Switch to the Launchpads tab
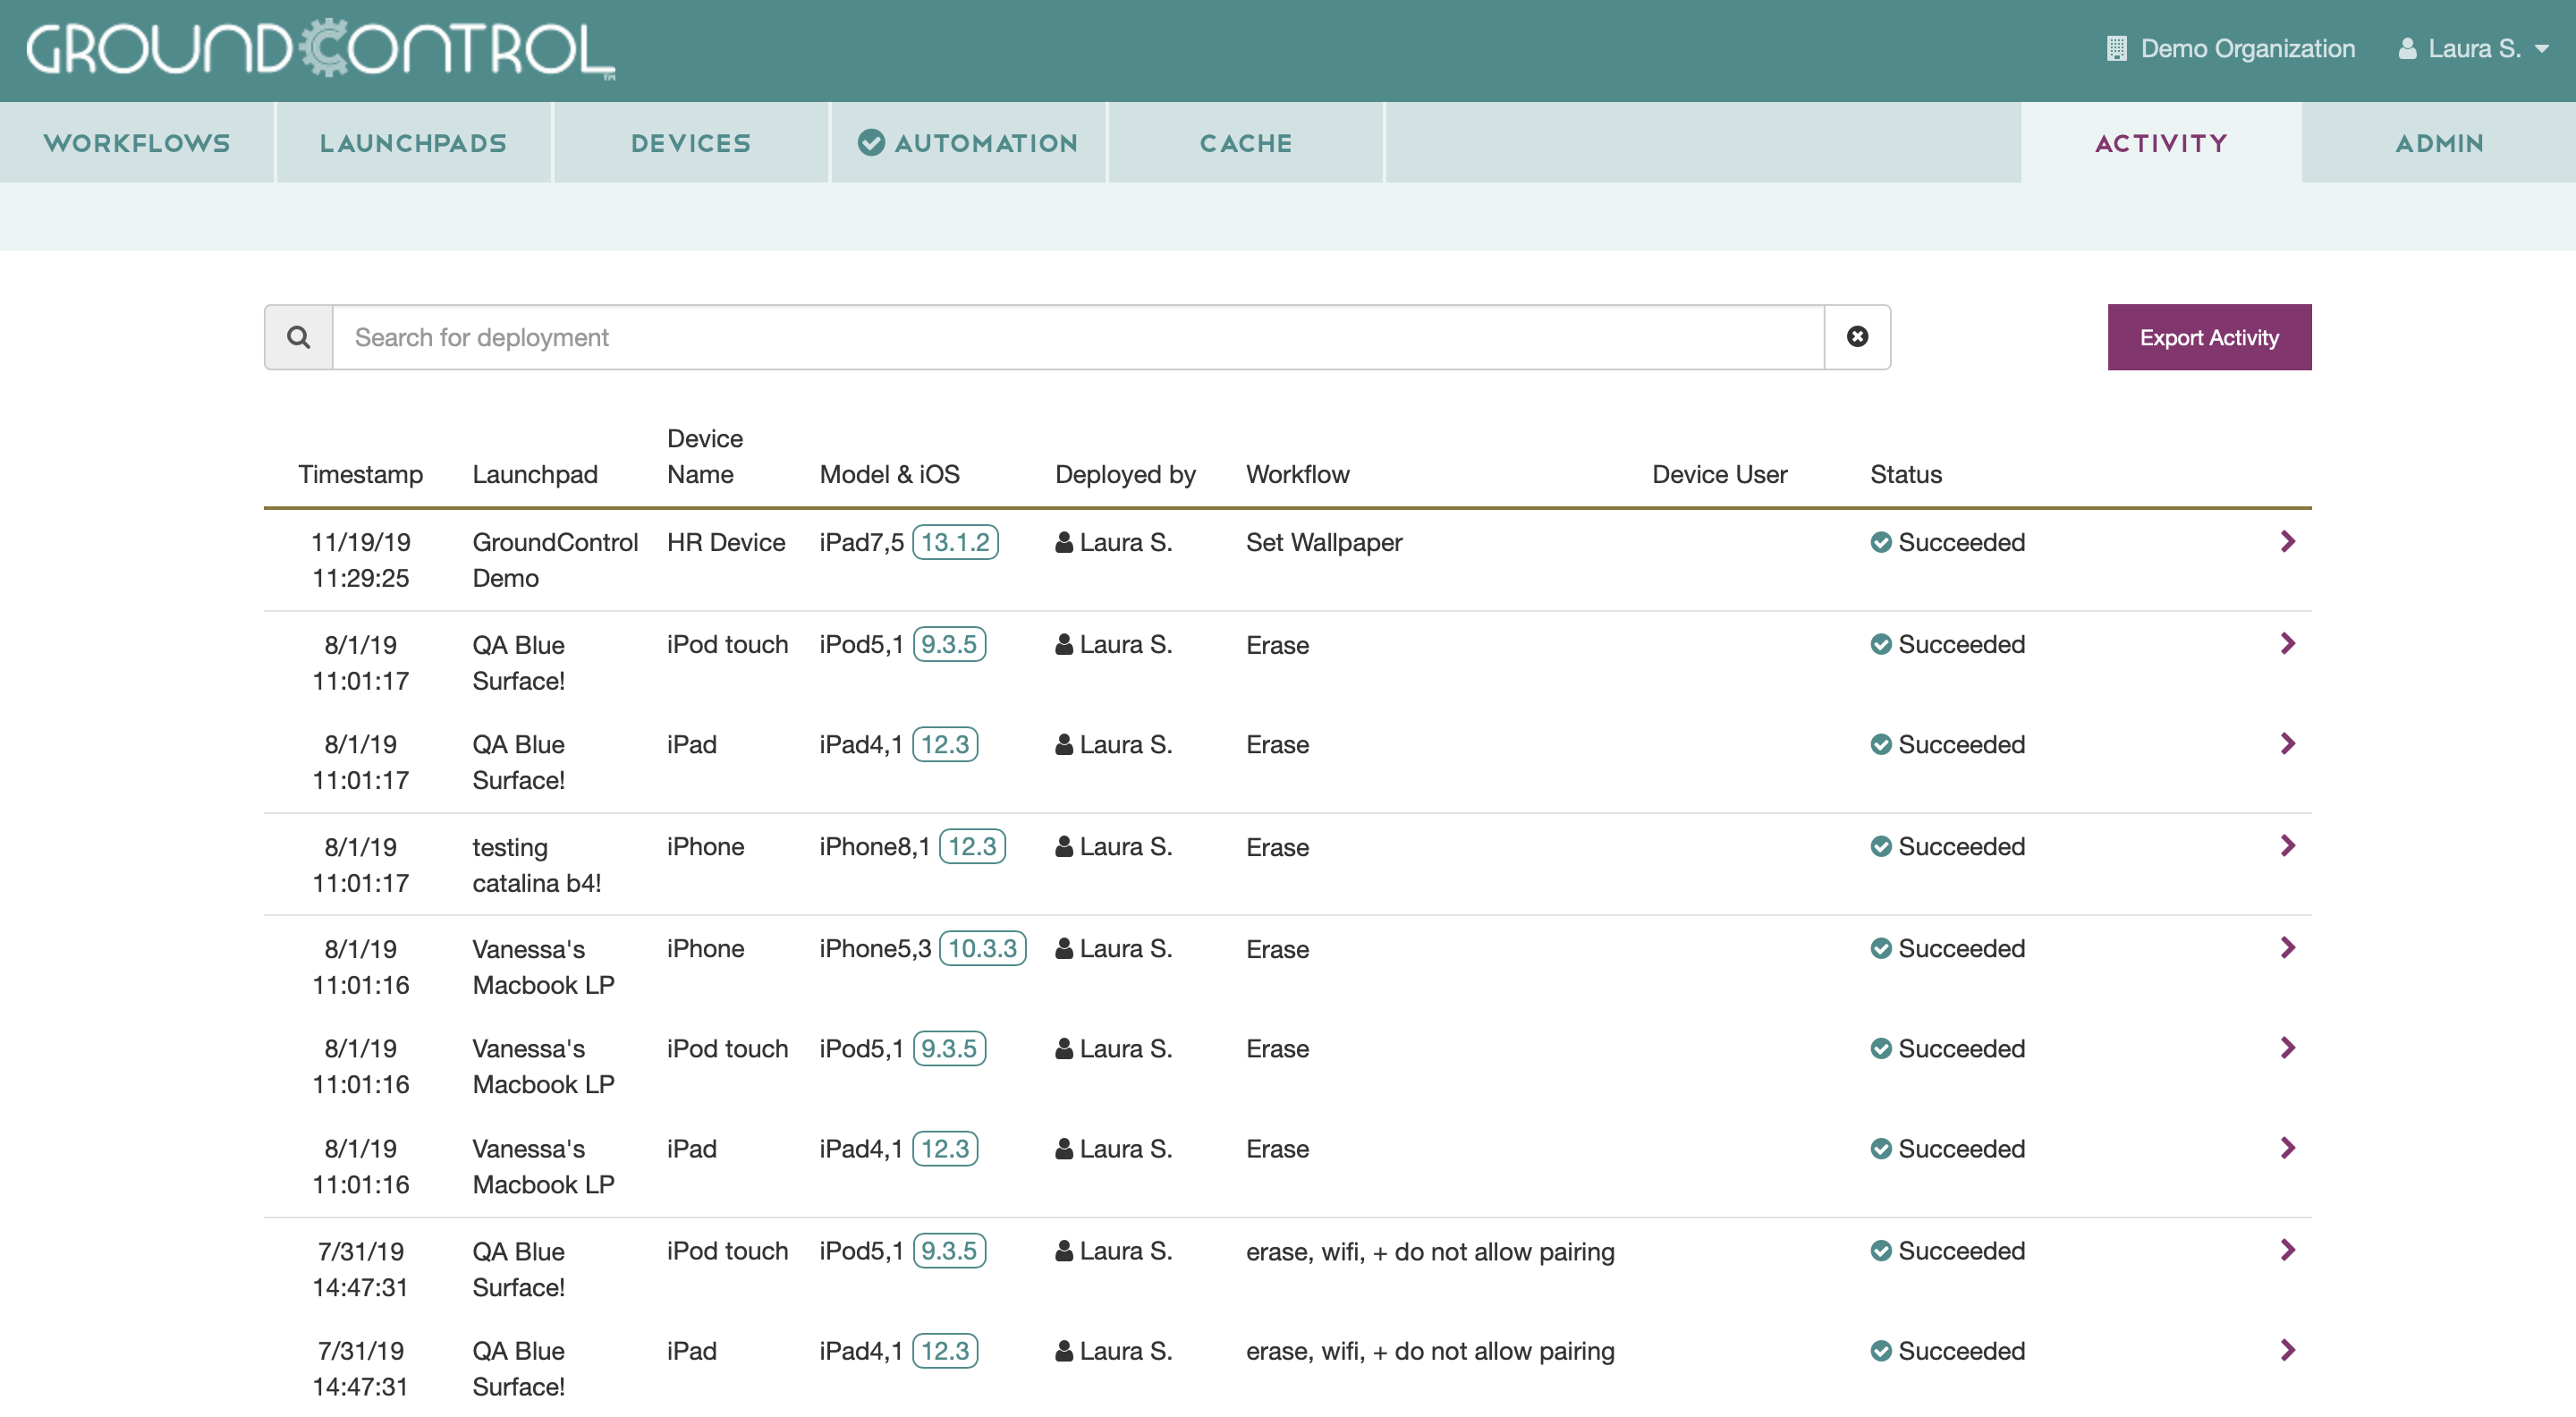 click(413, 143)
